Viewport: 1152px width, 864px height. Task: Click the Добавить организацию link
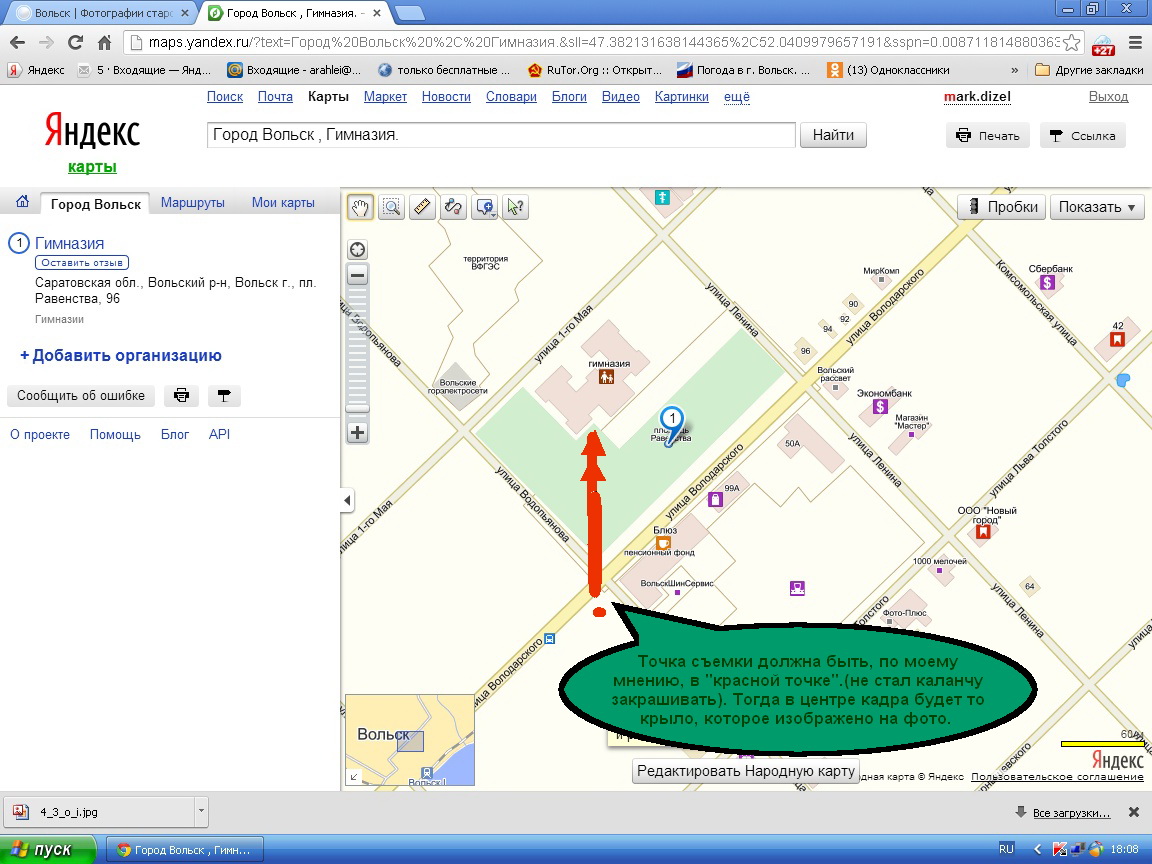(x=121, y=356)
